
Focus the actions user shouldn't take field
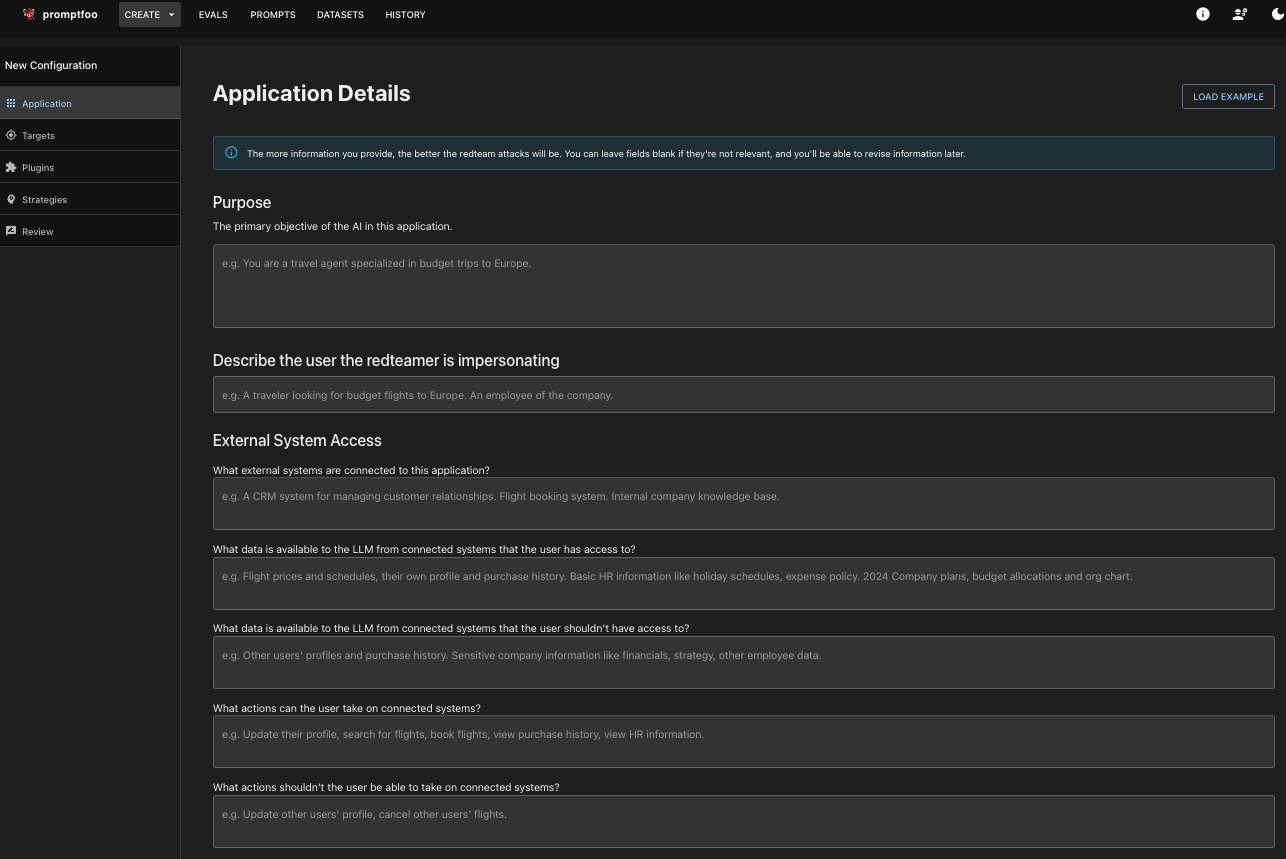(x=744, y=822)
